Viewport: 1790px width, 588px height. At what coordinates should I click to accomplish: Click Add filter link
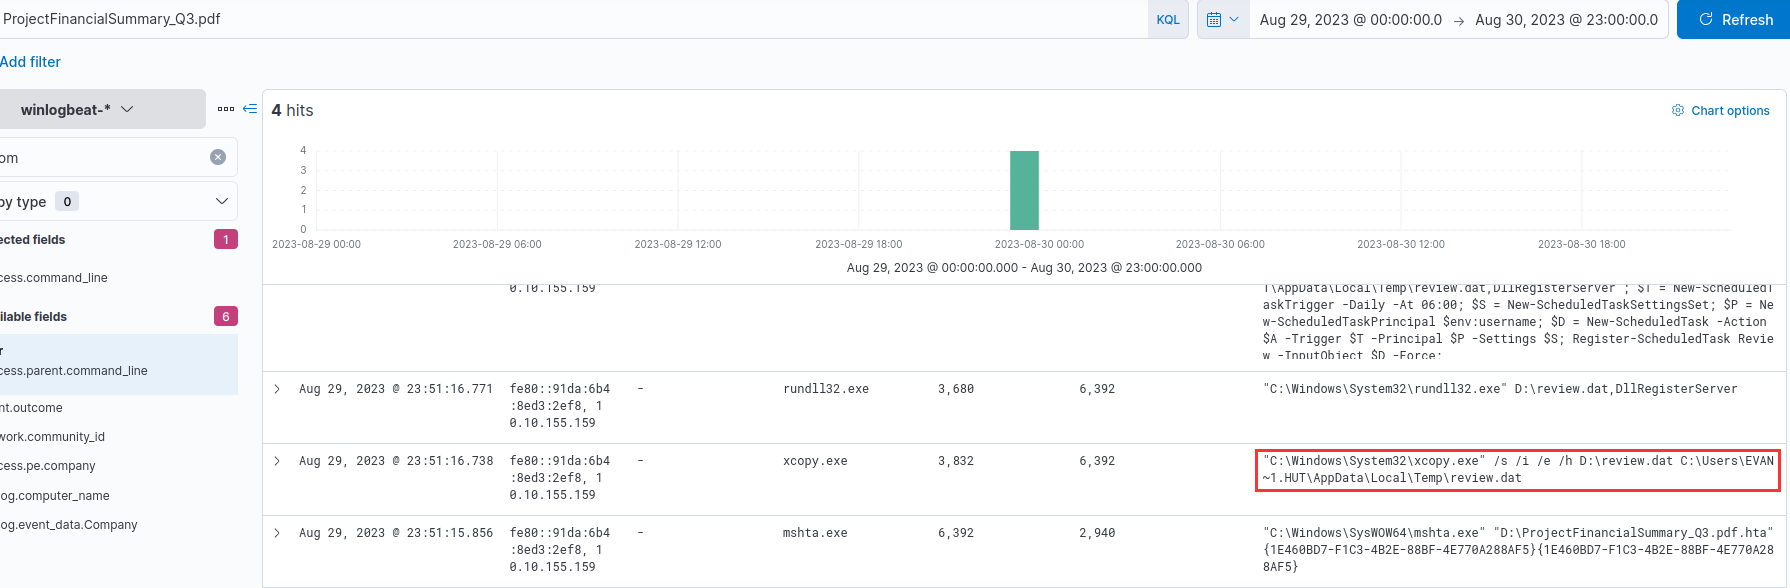coord(30,62)
